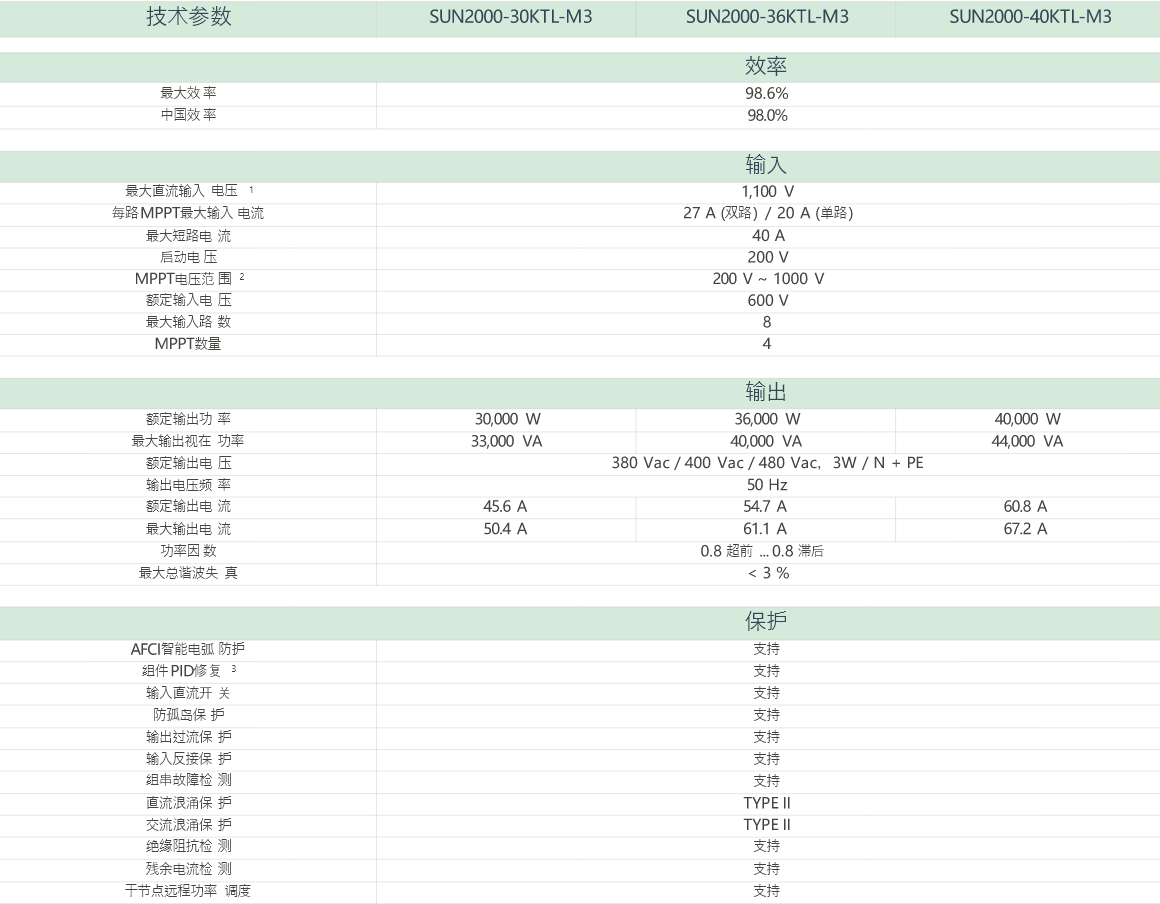
Task: Select the 1,100 V input voltage value
Action: click(767, 191)
